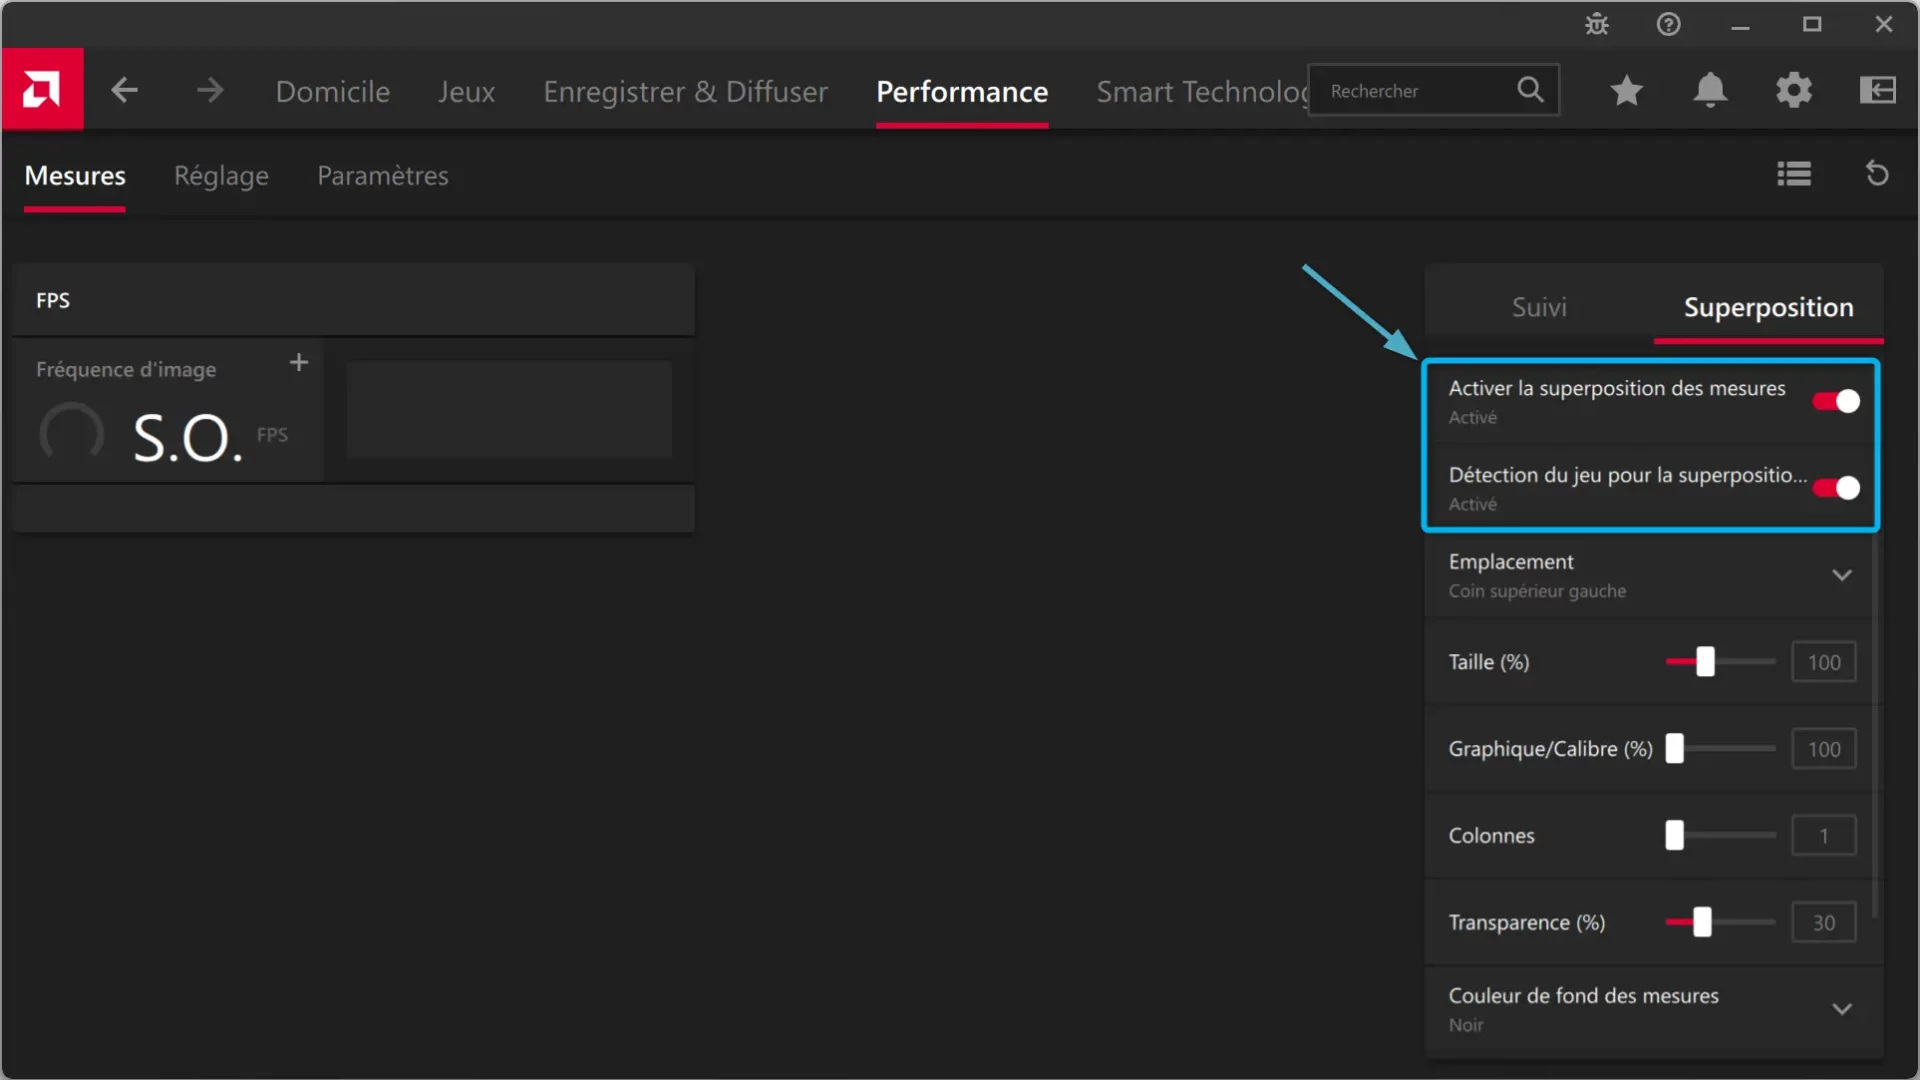Select the Mesures sub-tab
The width and height of the screenshot is (1920, 1080).
click(x=75, y=175)
